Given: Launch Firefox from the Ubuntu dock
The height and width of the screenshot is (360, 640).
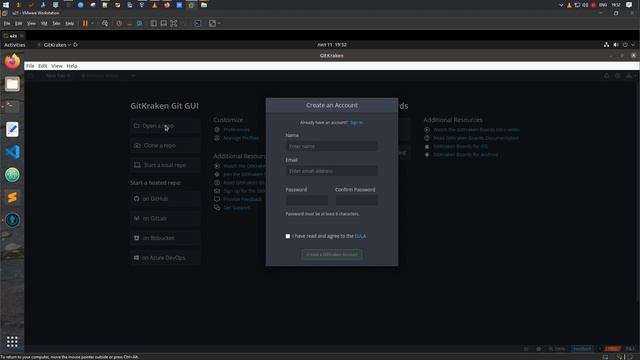Looking at the screenshot, I should click(12, 62).
